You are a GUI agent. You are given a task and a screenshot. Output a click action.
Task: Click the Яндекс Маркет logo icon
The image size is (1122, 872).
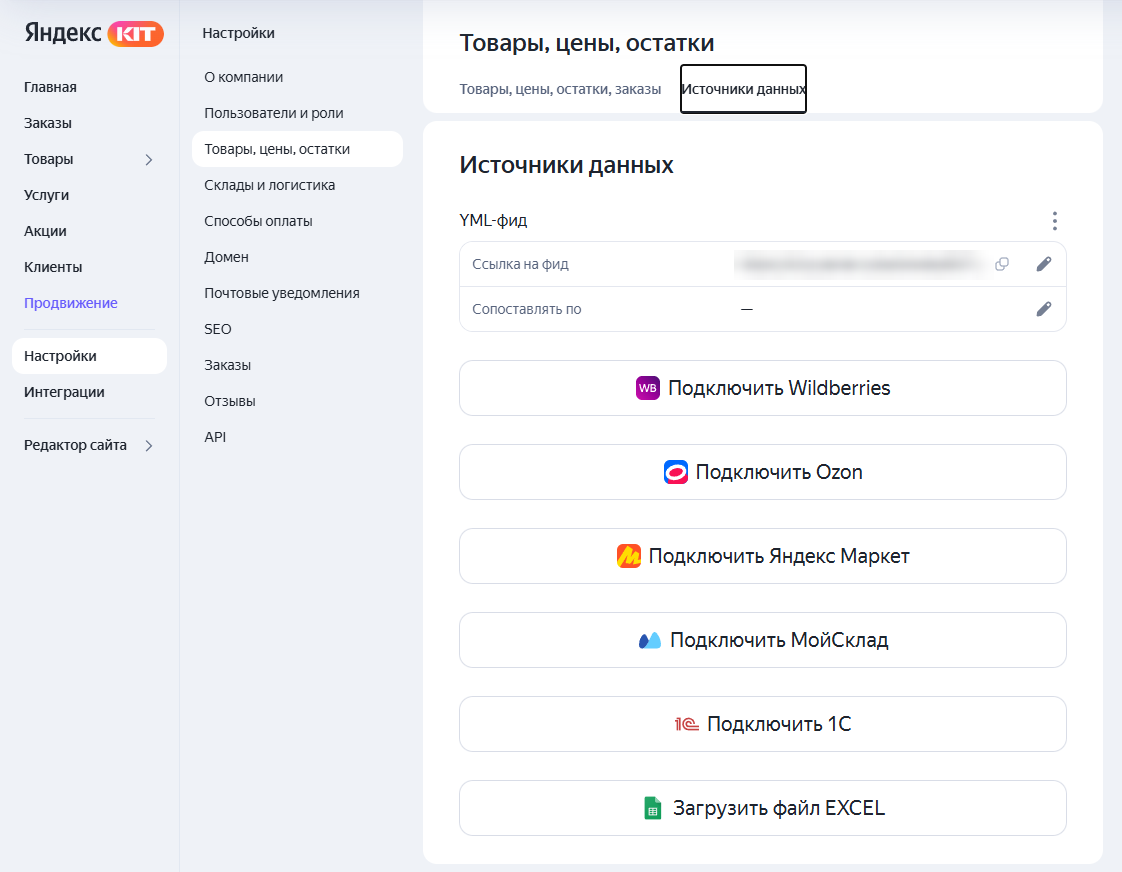tap(628, 556)
